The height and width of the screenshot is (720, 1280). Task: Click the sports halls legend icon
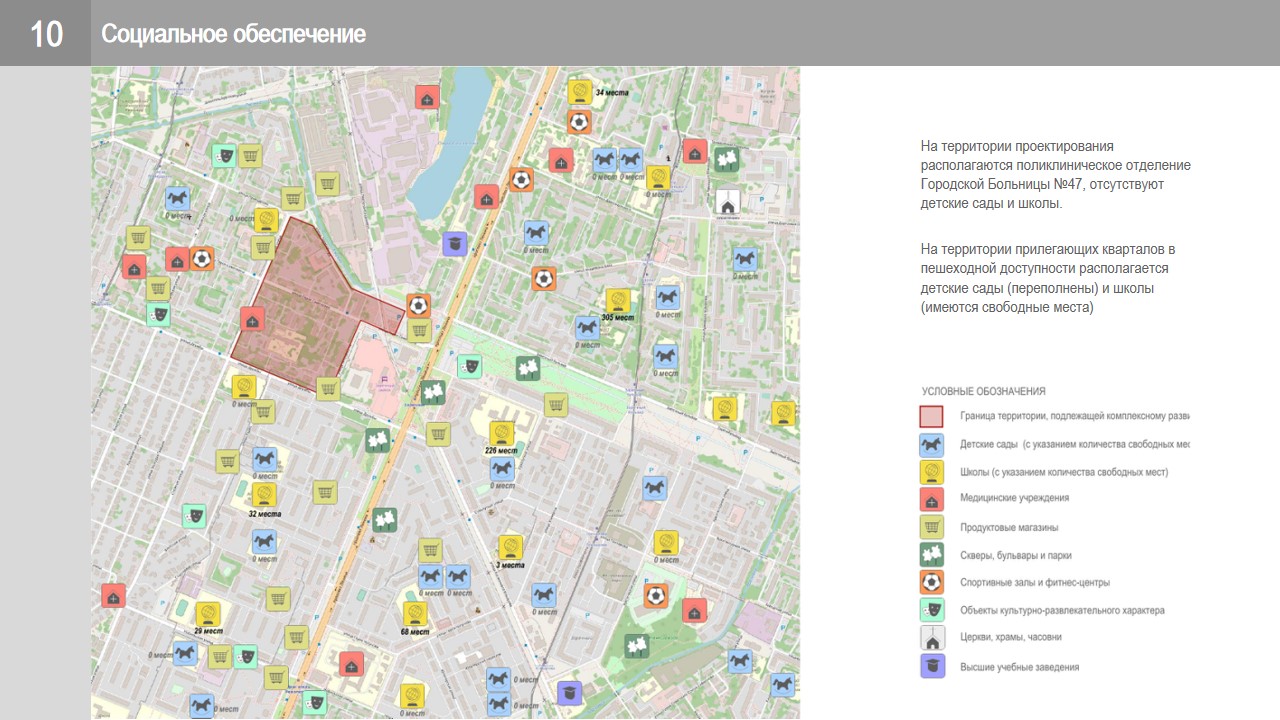[x=932, y=582]
